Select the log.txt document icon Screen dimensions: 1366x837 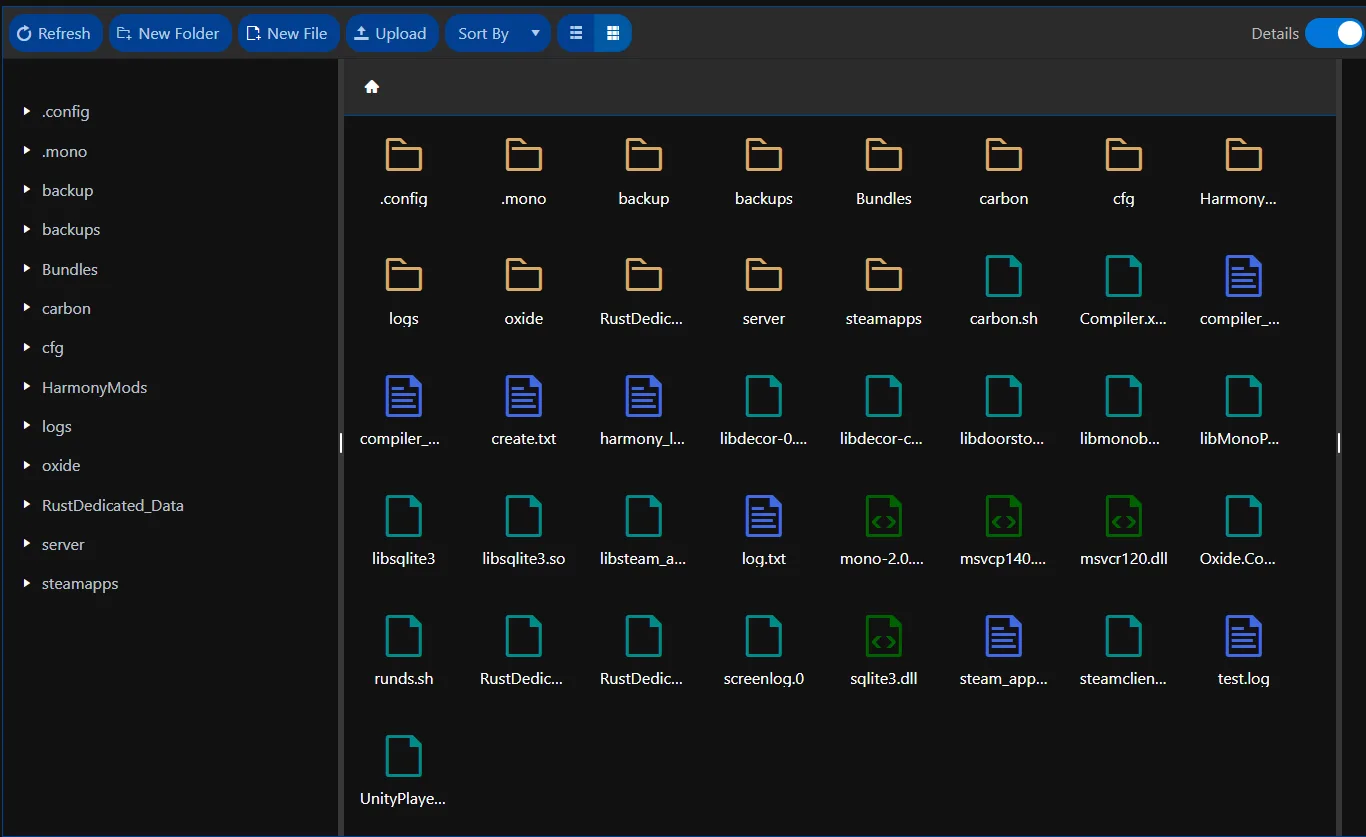click(764, 516)
